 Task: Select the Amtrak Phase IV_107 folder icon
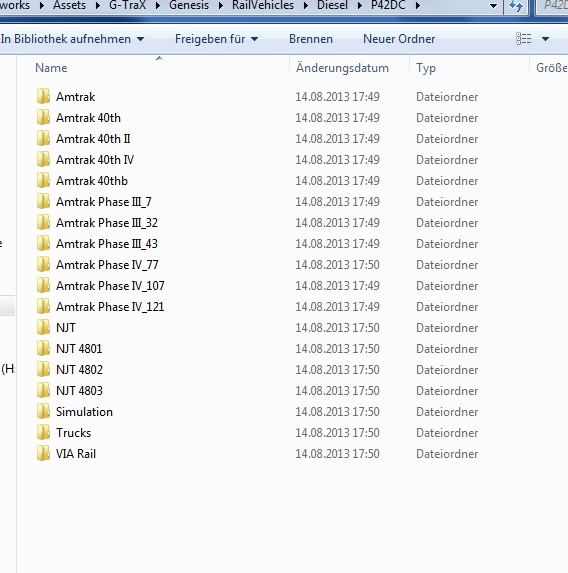(43, 286)
